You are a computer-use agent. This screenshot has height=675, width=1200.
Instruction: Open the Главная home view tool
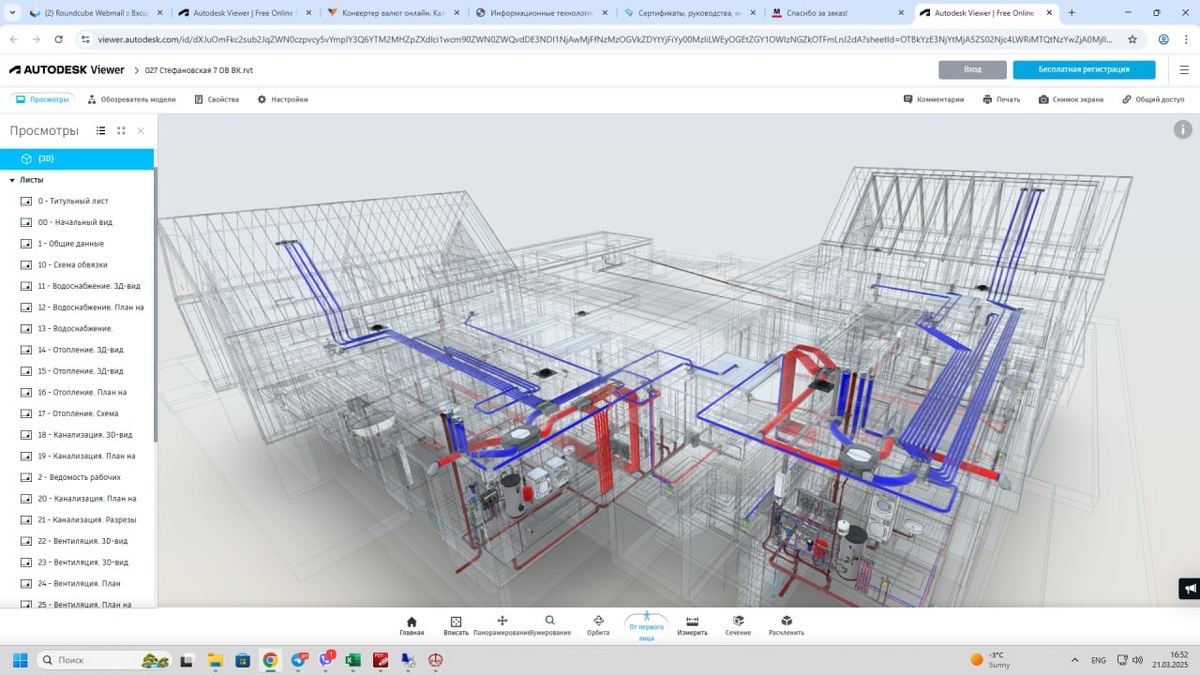click(x=411, y=626)
